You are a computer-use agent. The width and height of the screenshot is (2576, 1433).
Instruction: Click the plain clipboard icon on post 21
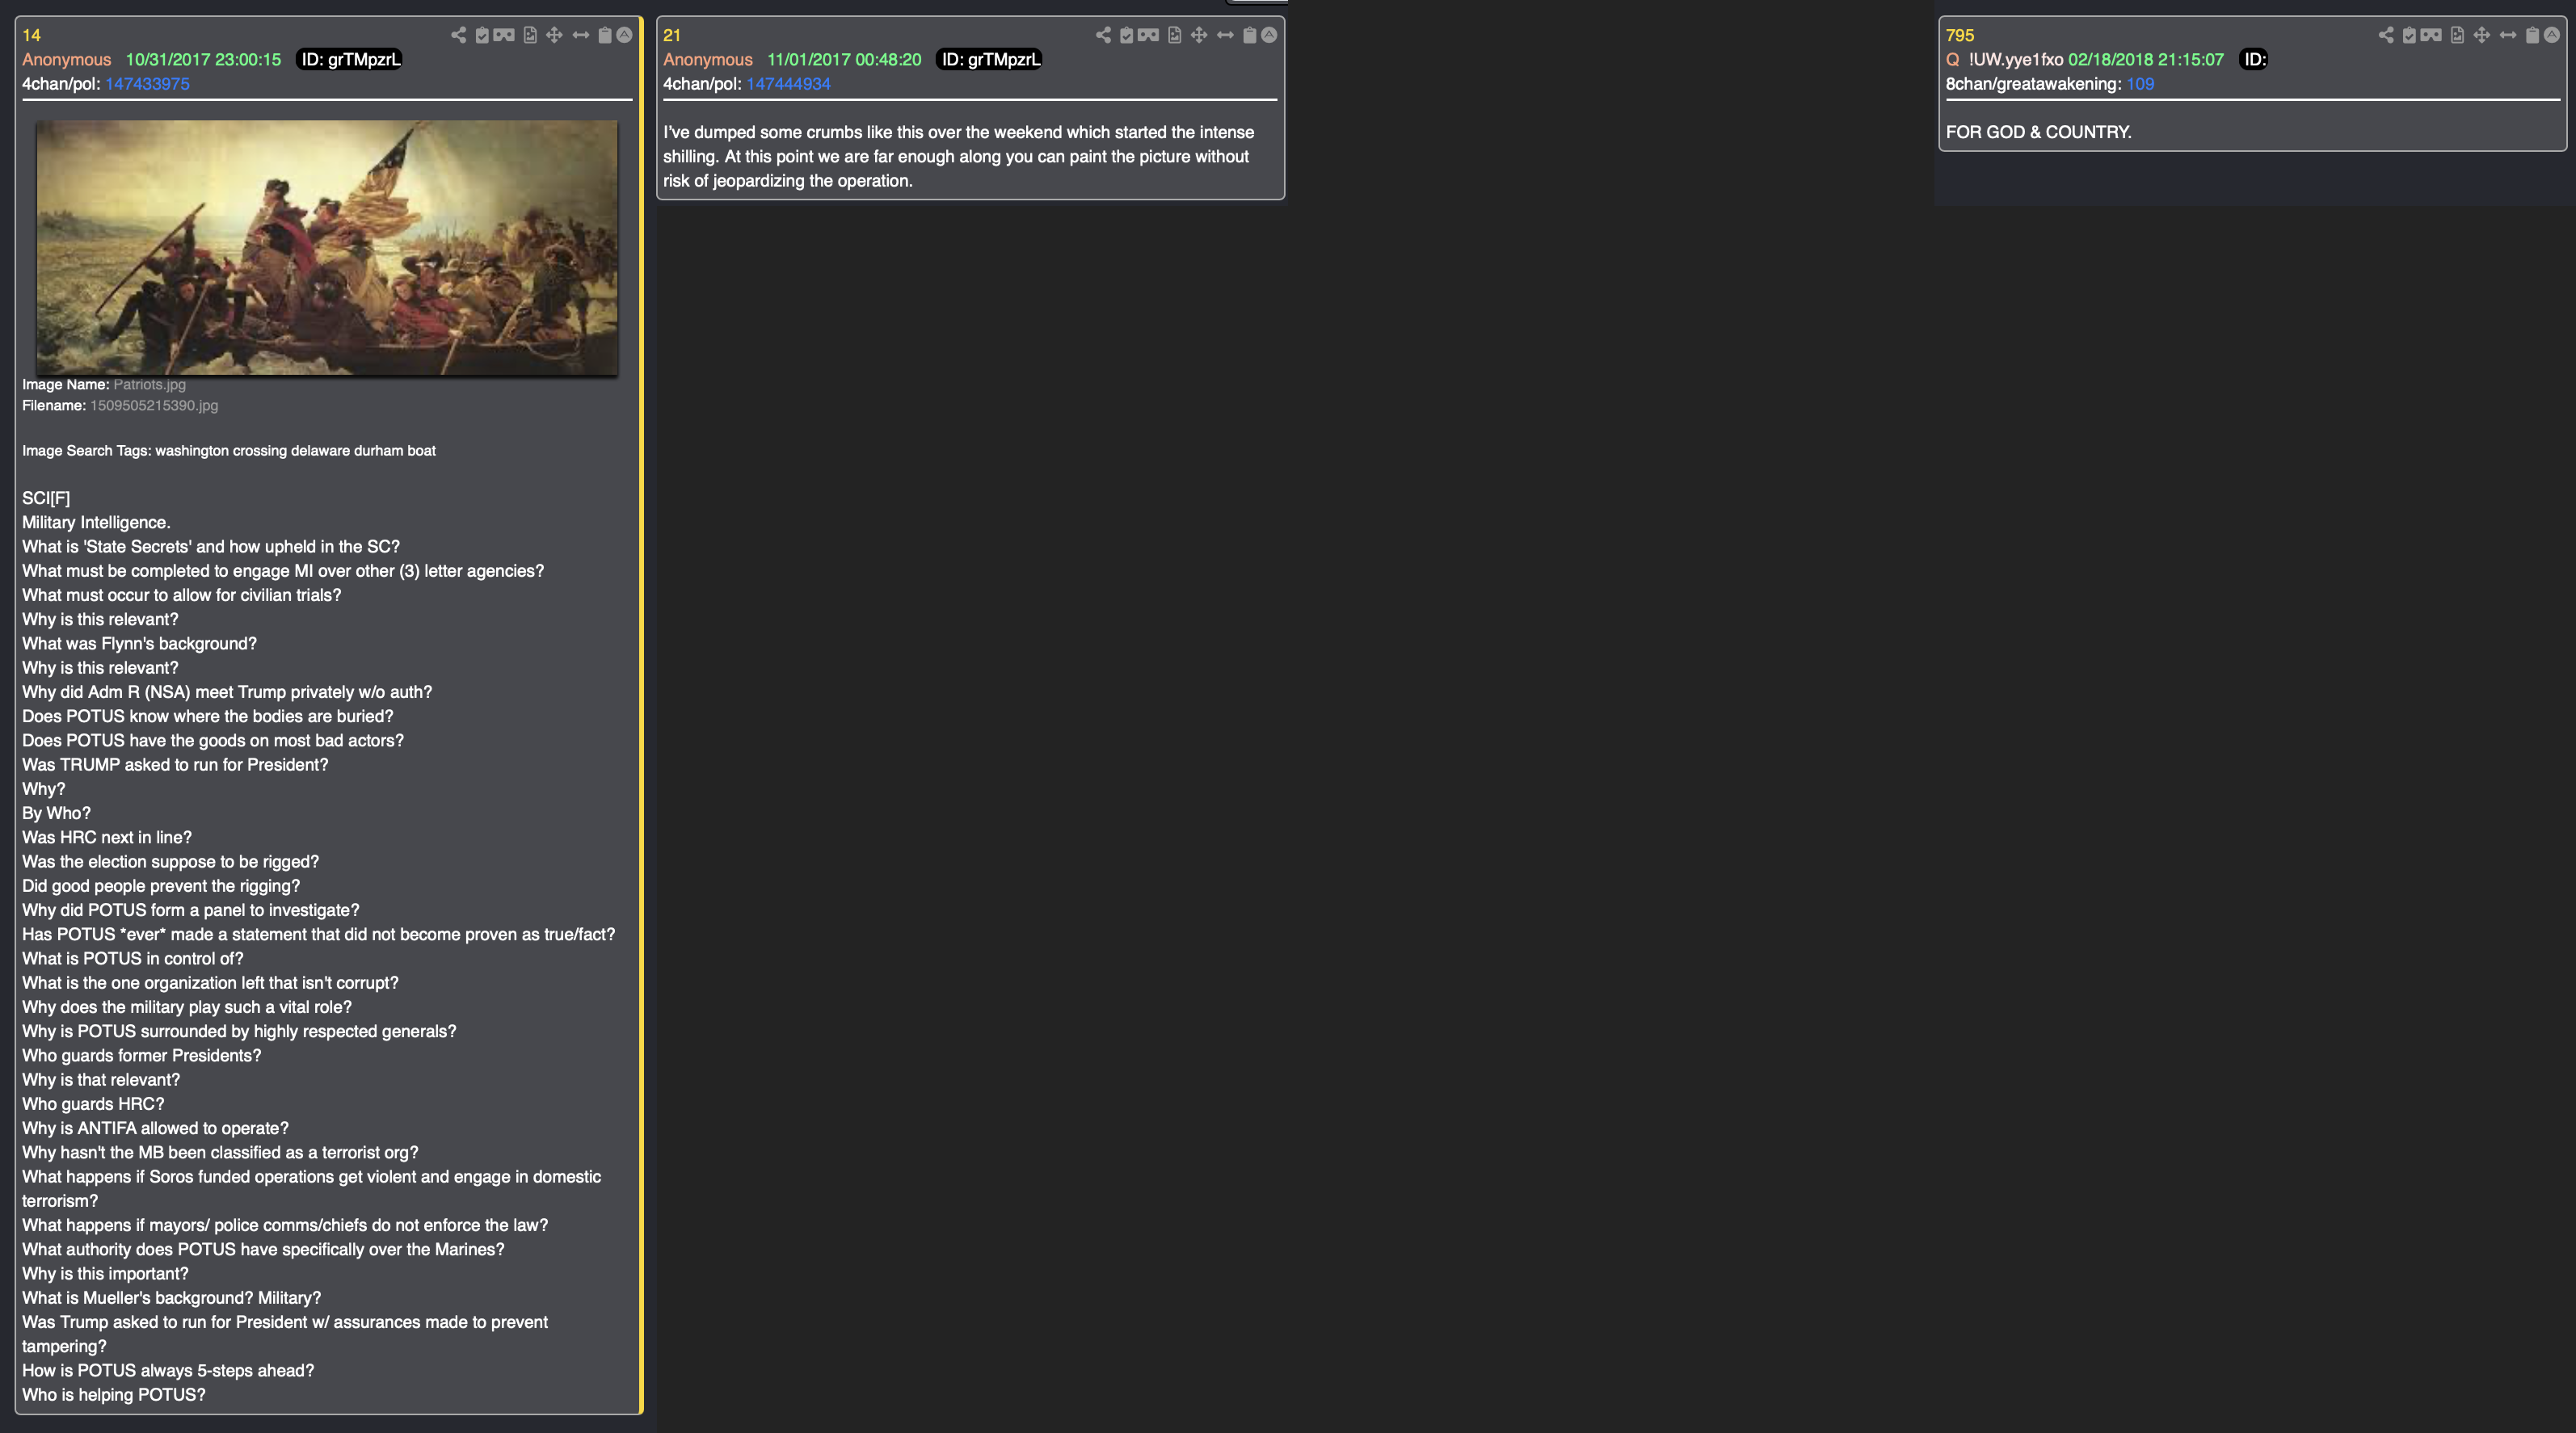[1250, 35]
